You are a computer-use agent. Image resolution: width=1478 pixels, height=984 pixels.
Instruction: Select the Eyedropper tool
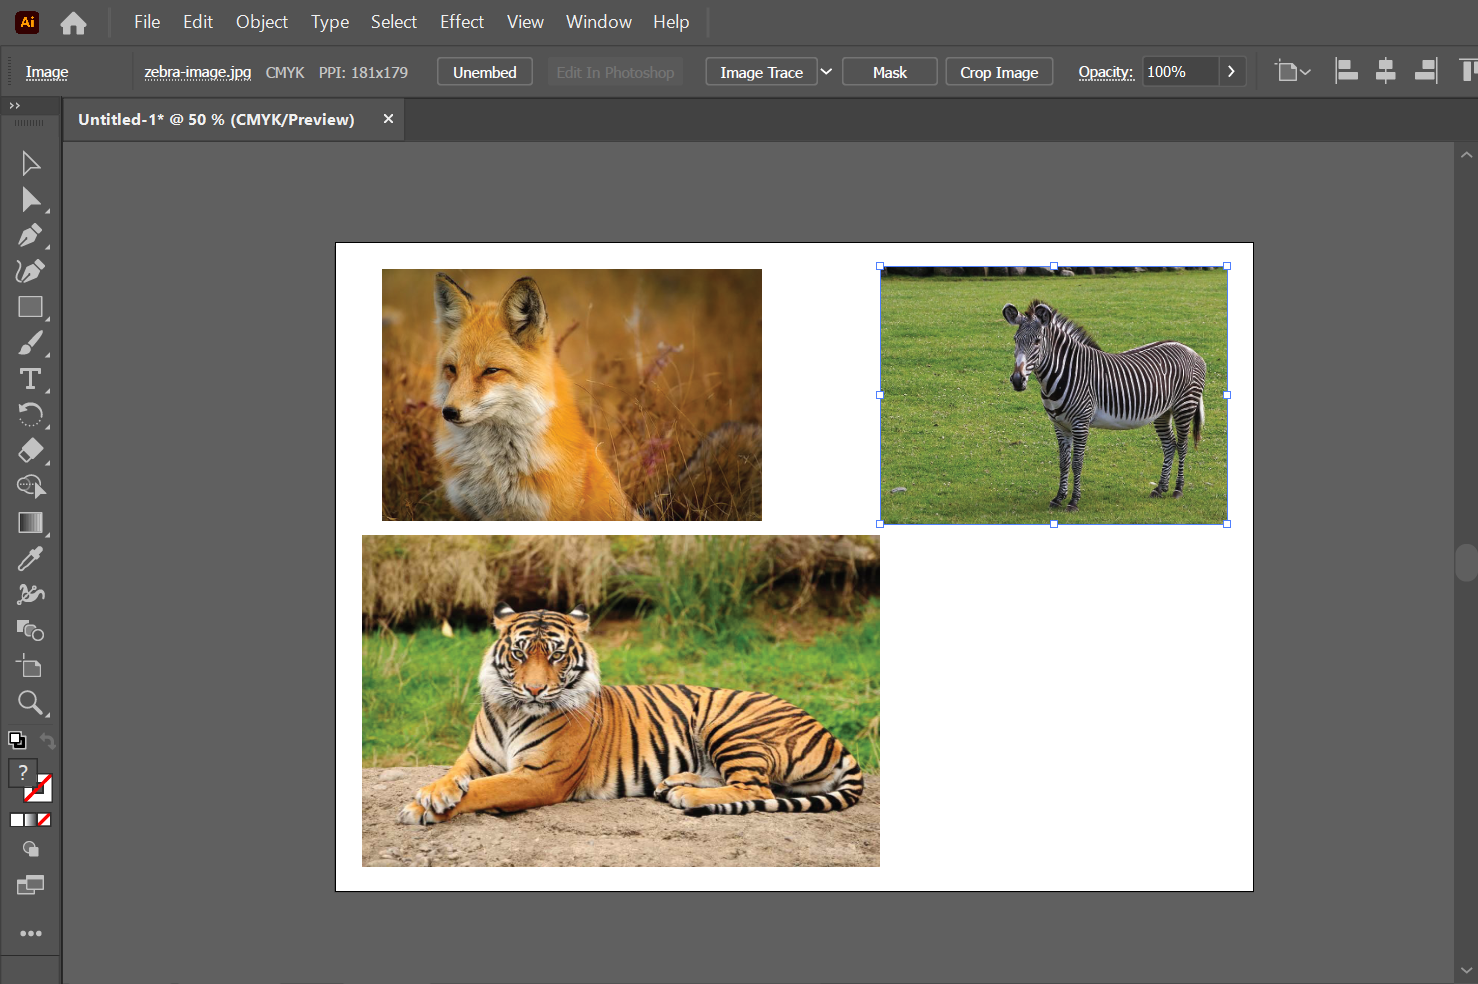pos(30,559)
